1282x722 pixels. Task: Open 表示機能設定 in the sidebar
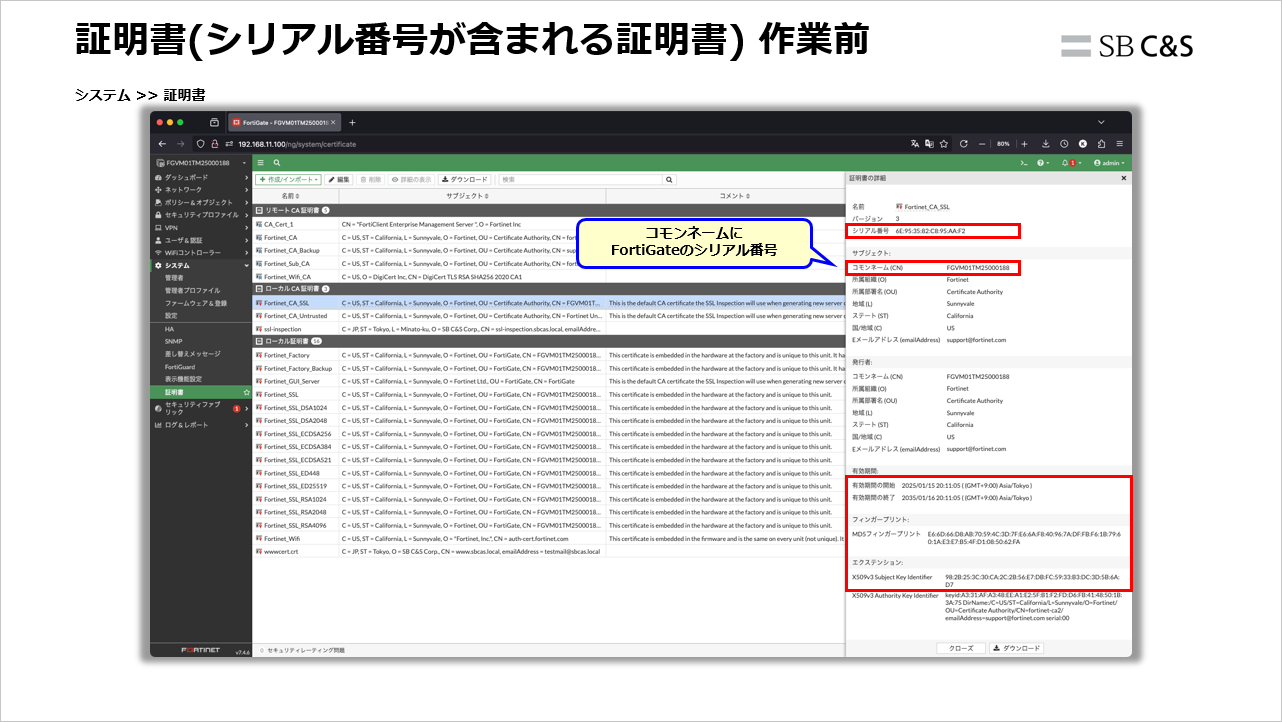click(183, 379)
